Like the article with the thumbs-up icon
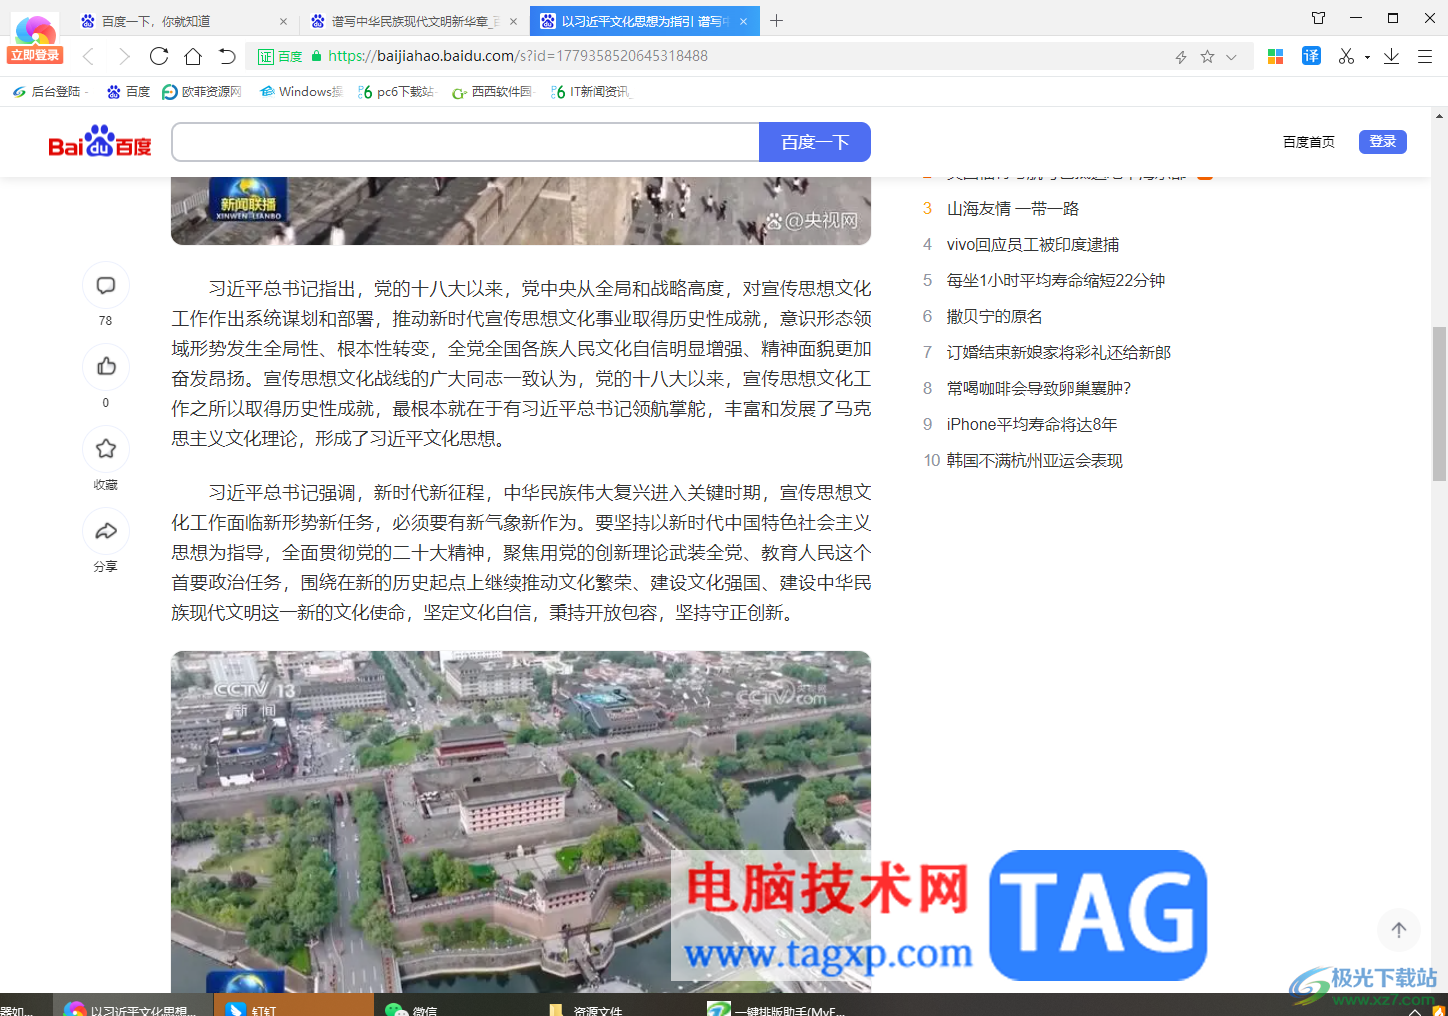1448x1016 pixels. click(x=106, y=367)
